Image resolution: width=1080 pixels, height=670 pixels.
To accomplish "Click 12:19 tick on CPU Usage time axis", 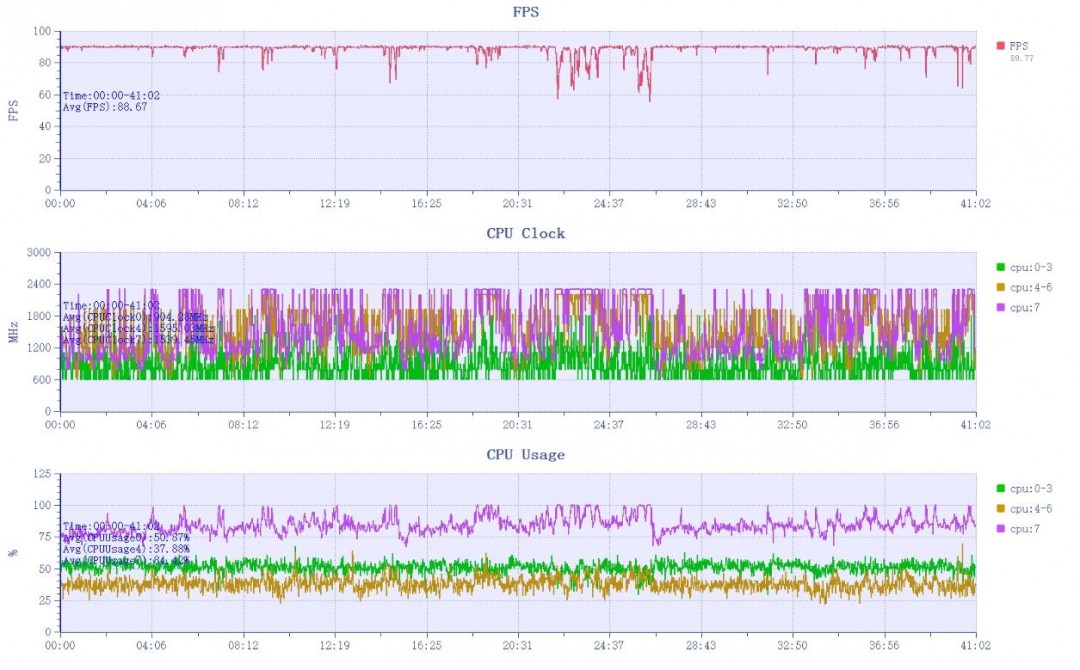I will tap(334, 646).
